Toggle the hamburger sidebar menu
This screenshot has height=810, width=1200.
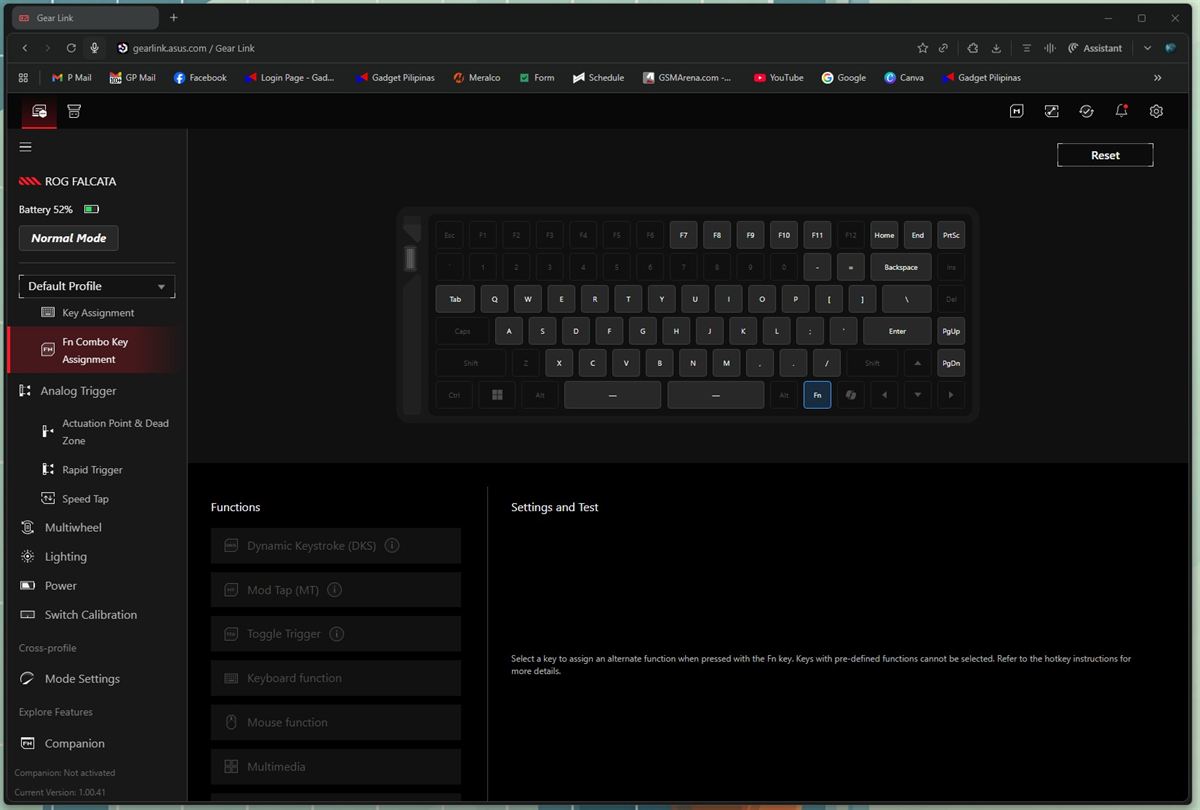26,147
